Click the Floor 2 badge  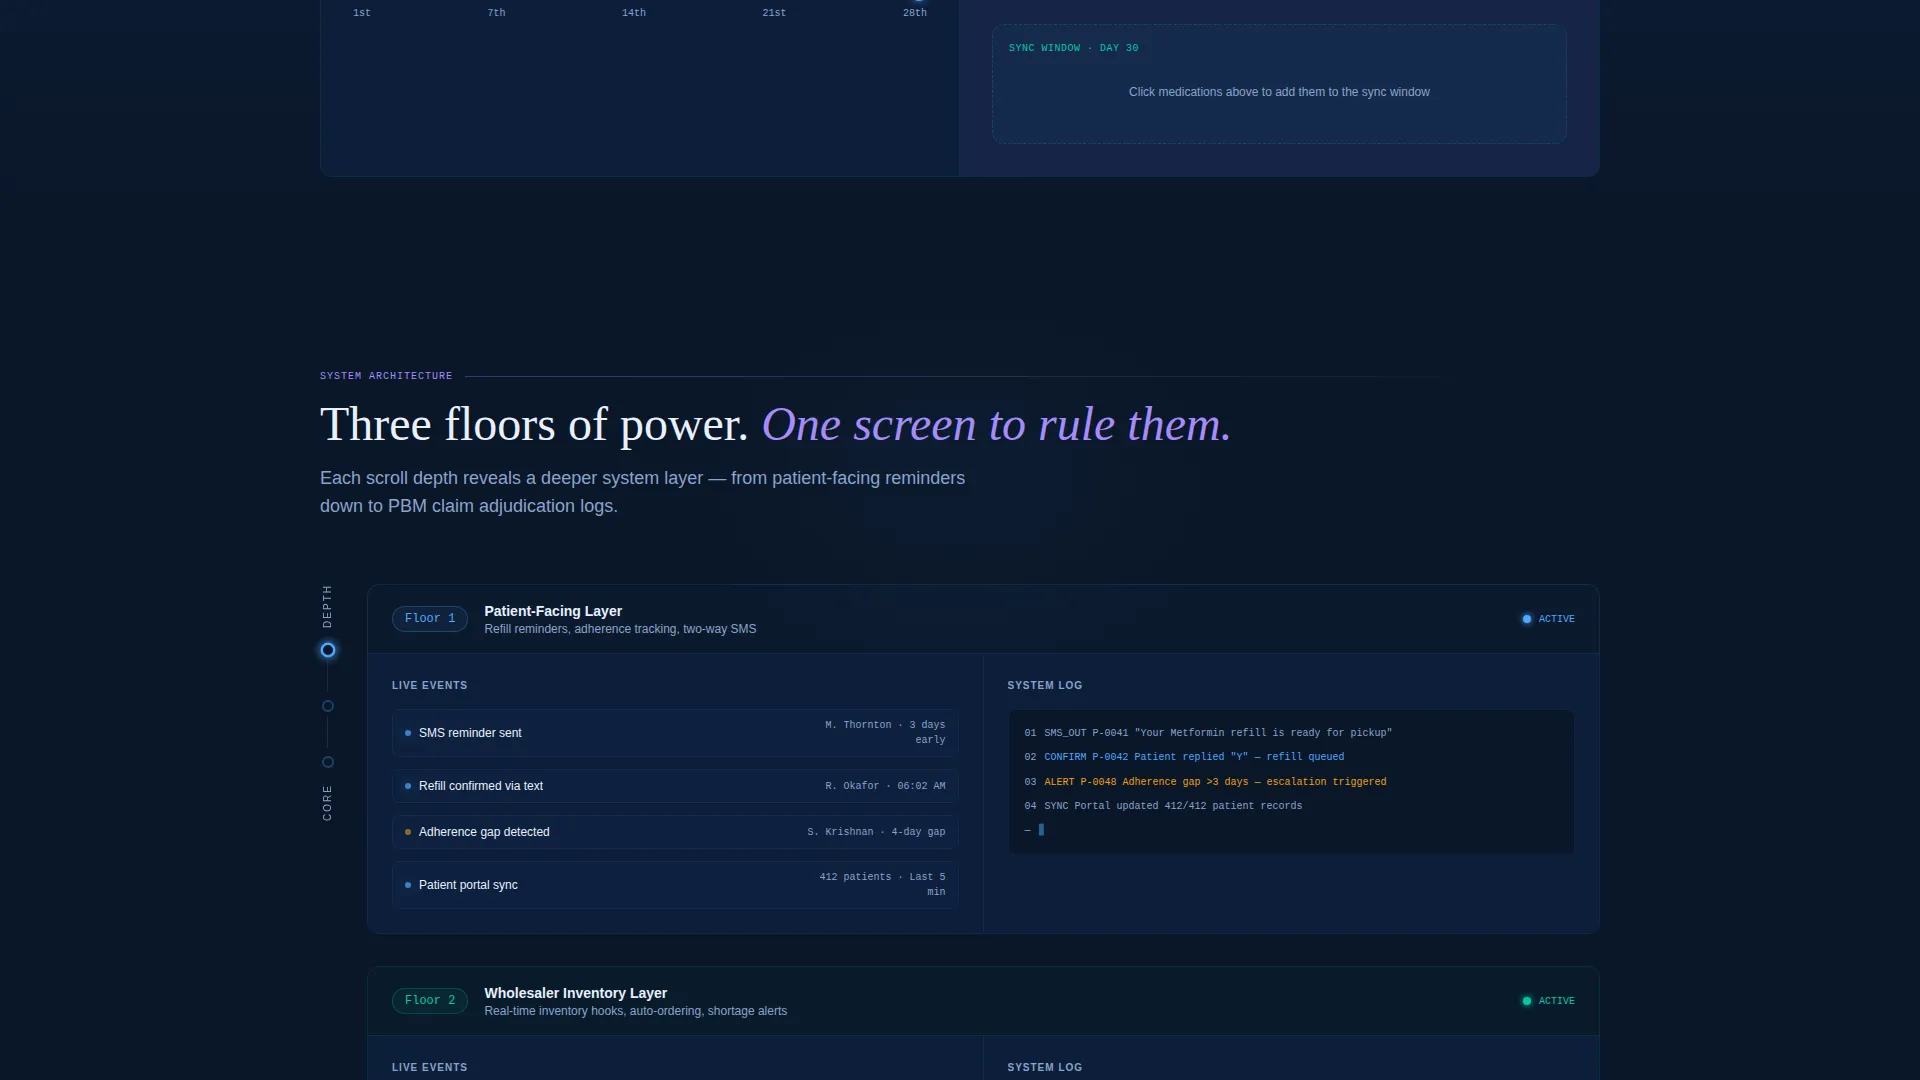click(x=430, y=1000)
